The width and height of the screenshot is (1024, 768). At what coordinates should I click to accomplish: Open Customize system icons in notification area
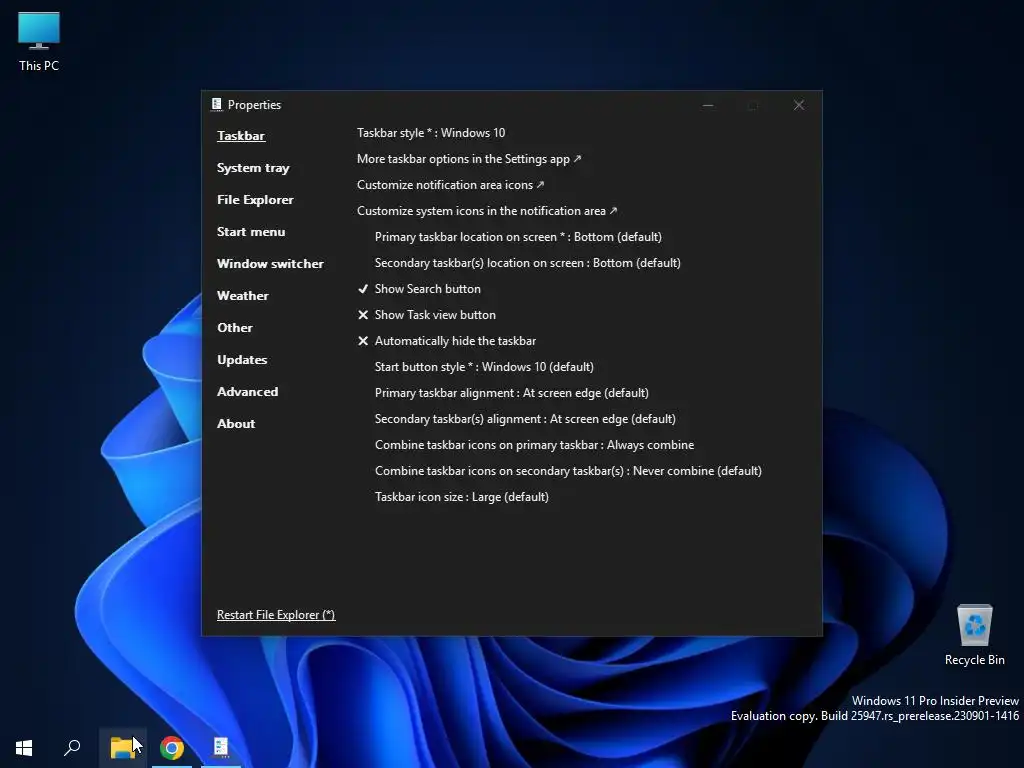pos(487,211)
